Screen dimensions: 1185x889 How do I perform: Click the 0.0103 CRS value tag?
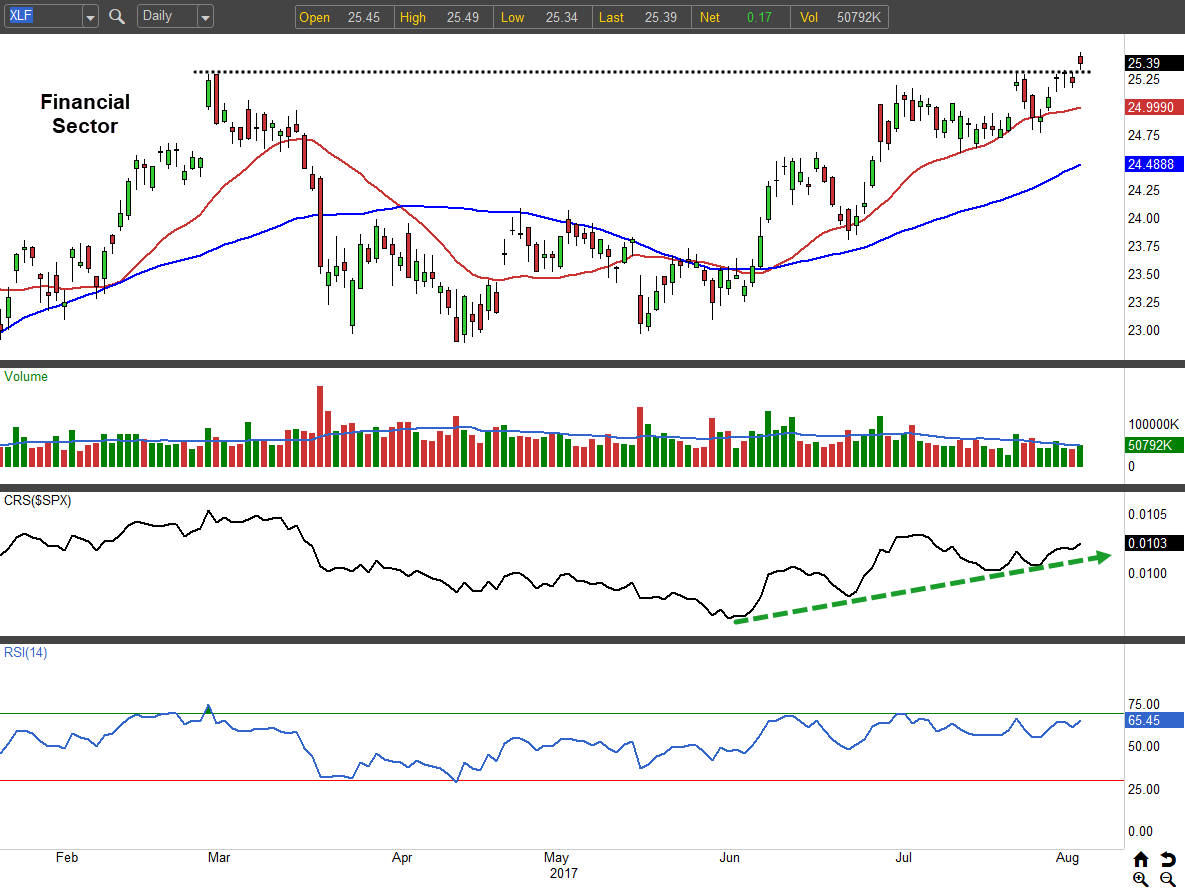1154,543
